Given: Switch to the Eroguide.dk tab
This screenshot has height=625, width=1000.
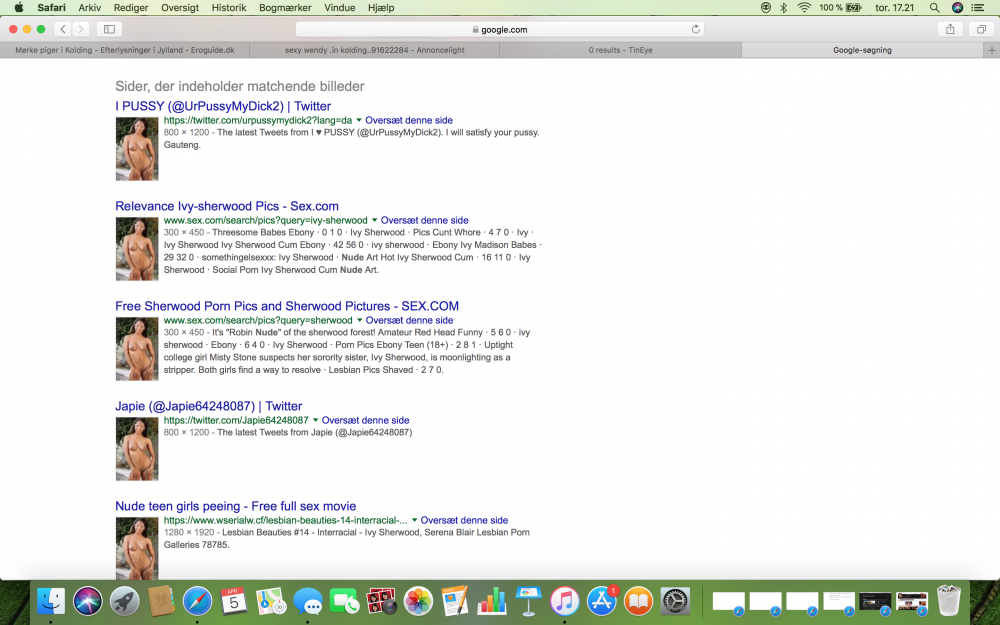Looking at the screenshot, I should (124, 50).
